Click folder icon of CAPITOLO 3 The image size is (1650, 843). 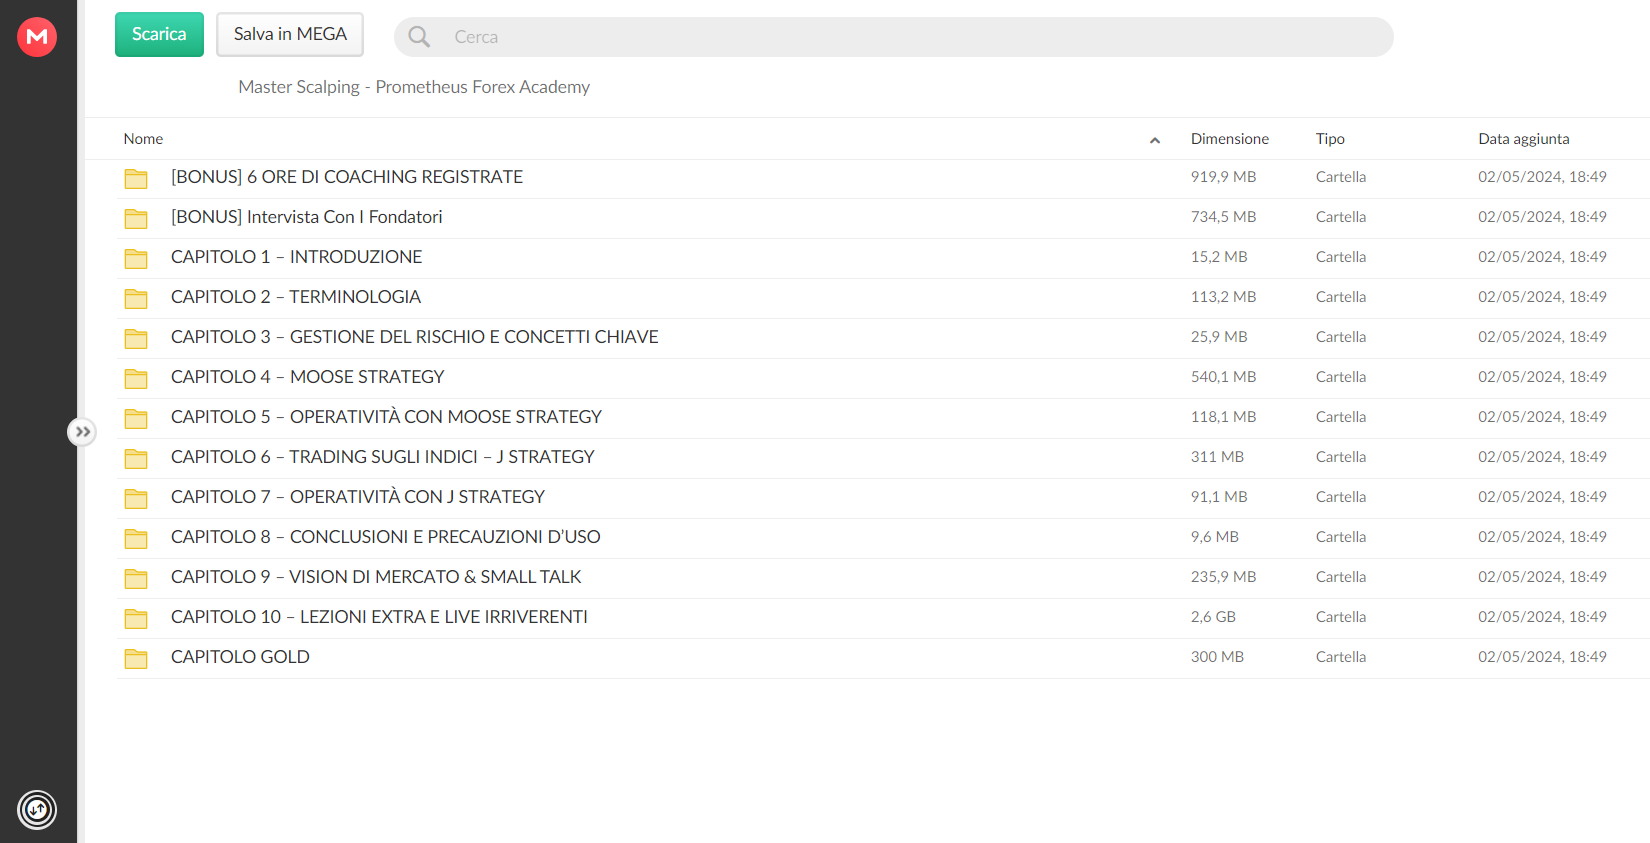tap(136, 338)
